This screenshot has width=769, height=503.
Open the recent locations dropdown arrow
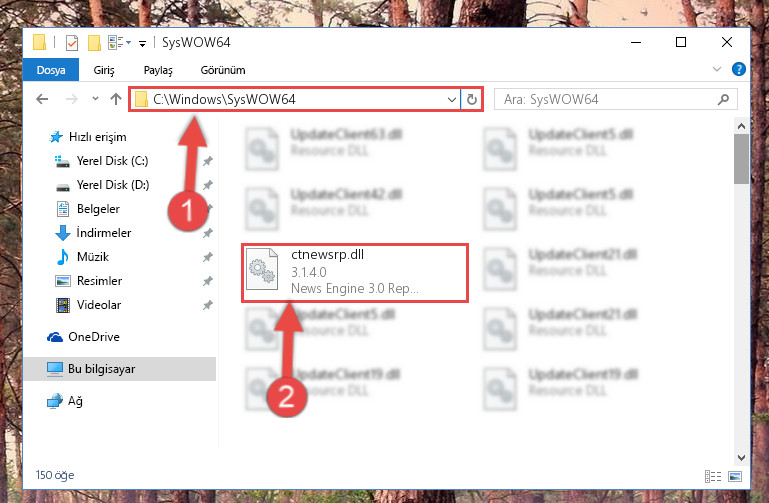click(95, 99)
